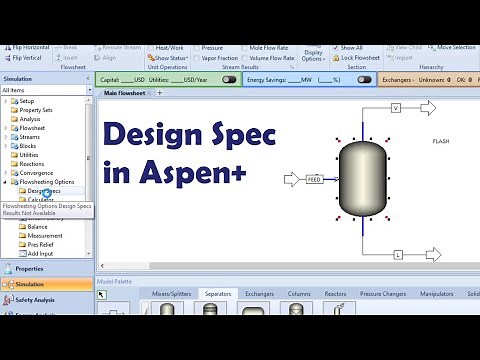Click the Measurement folder icon
Viewport: 480px width, 360px height.
(x=22, y=236)
